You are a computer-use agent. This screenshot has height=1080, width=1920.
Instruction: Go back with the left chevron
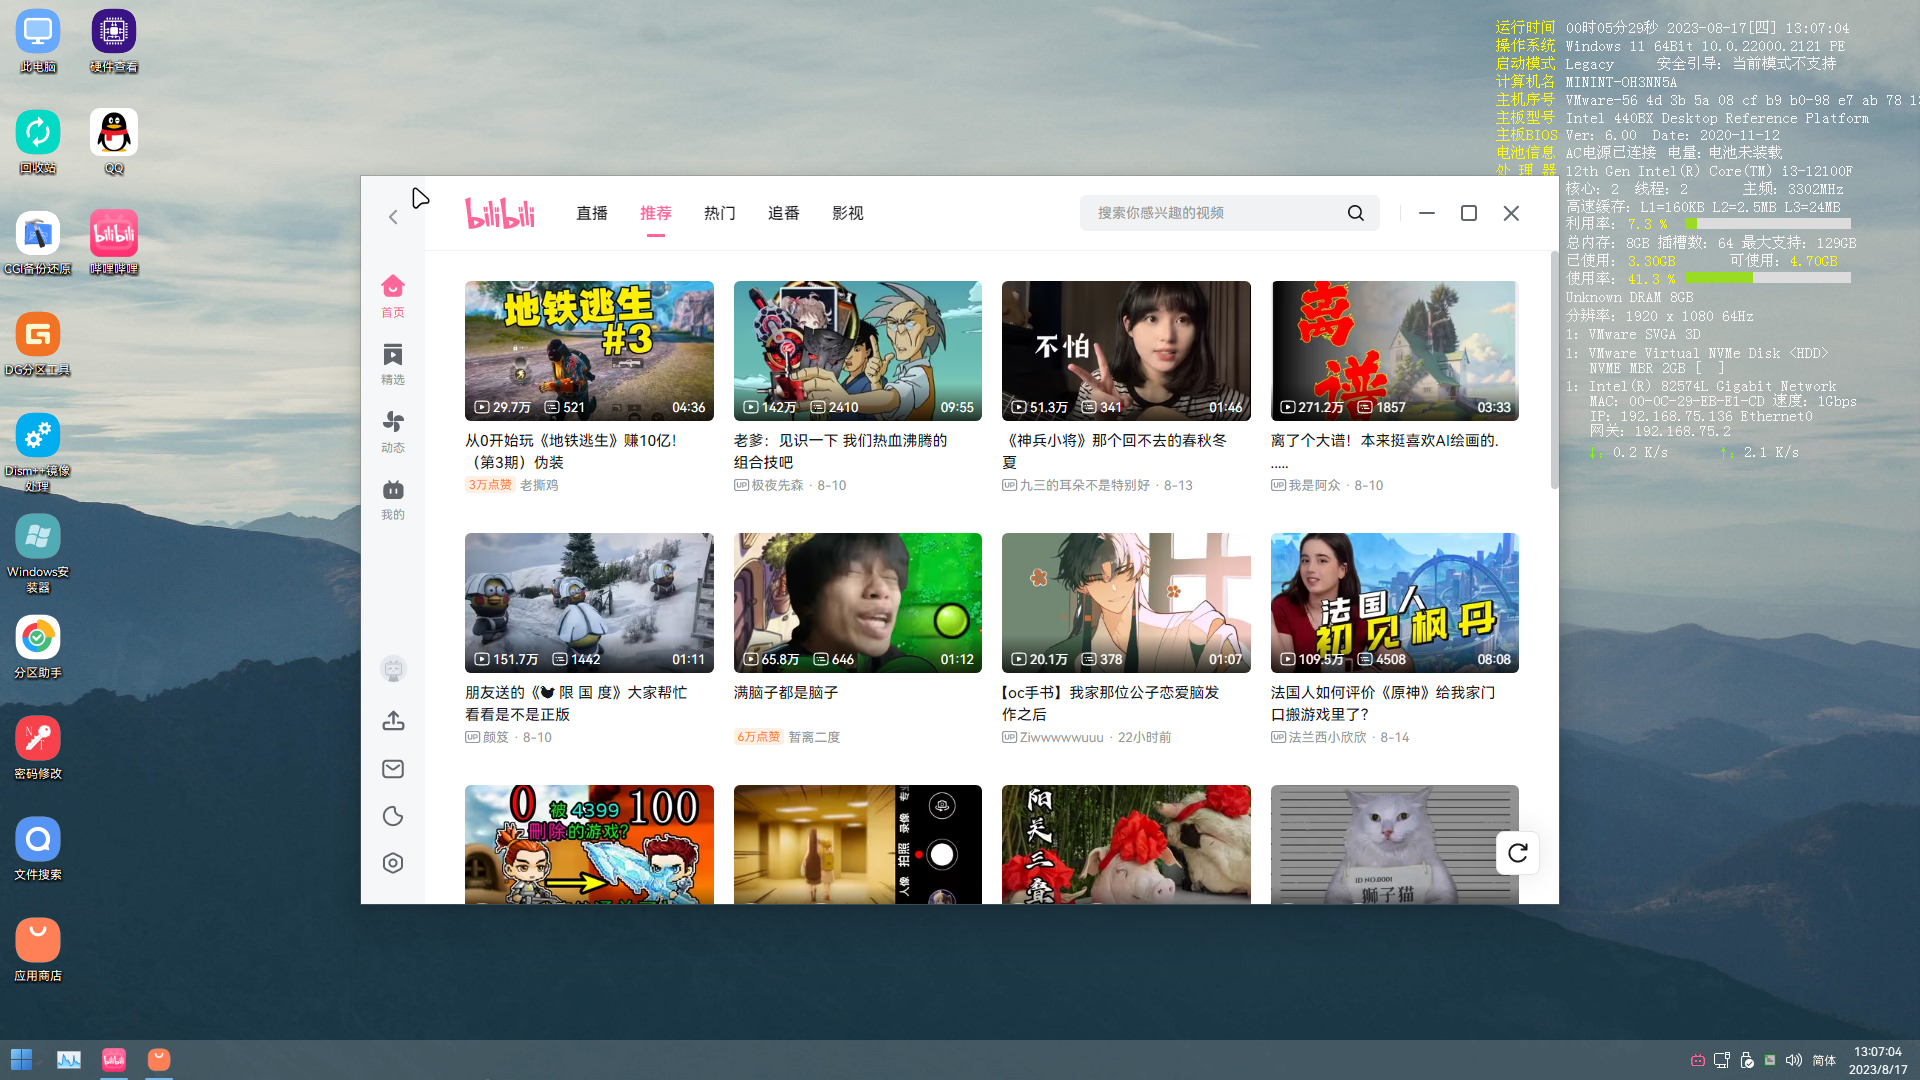pos(393,217)
